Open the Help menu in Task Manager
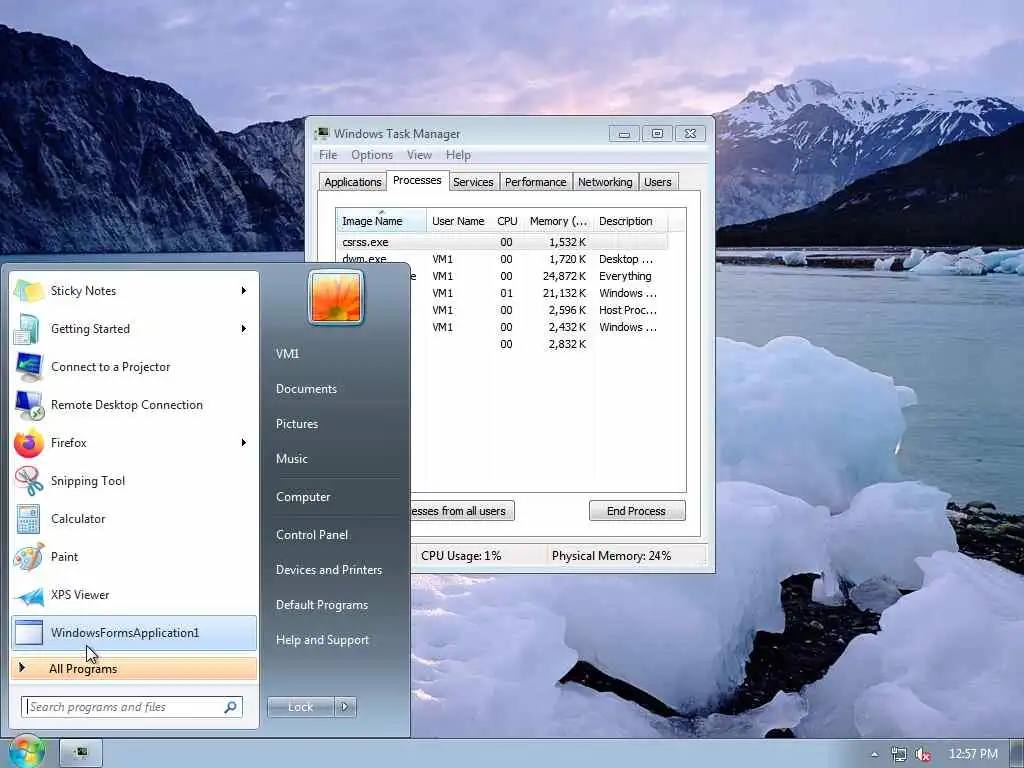Viewport: 1024px width, 768px height. pos(458,155)
